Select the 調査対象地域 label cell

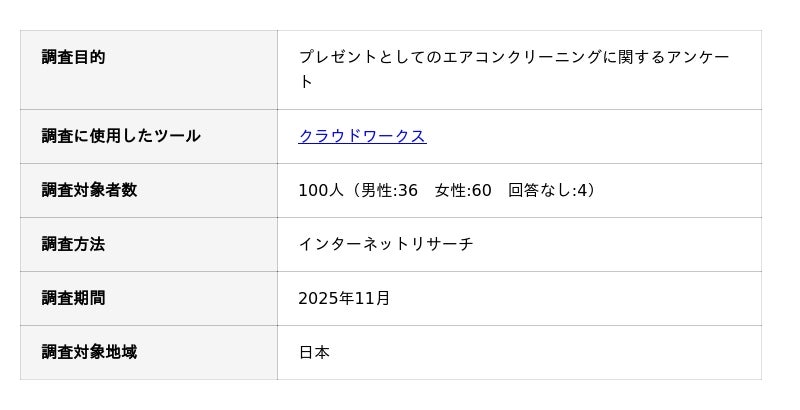tap(89, 352)
